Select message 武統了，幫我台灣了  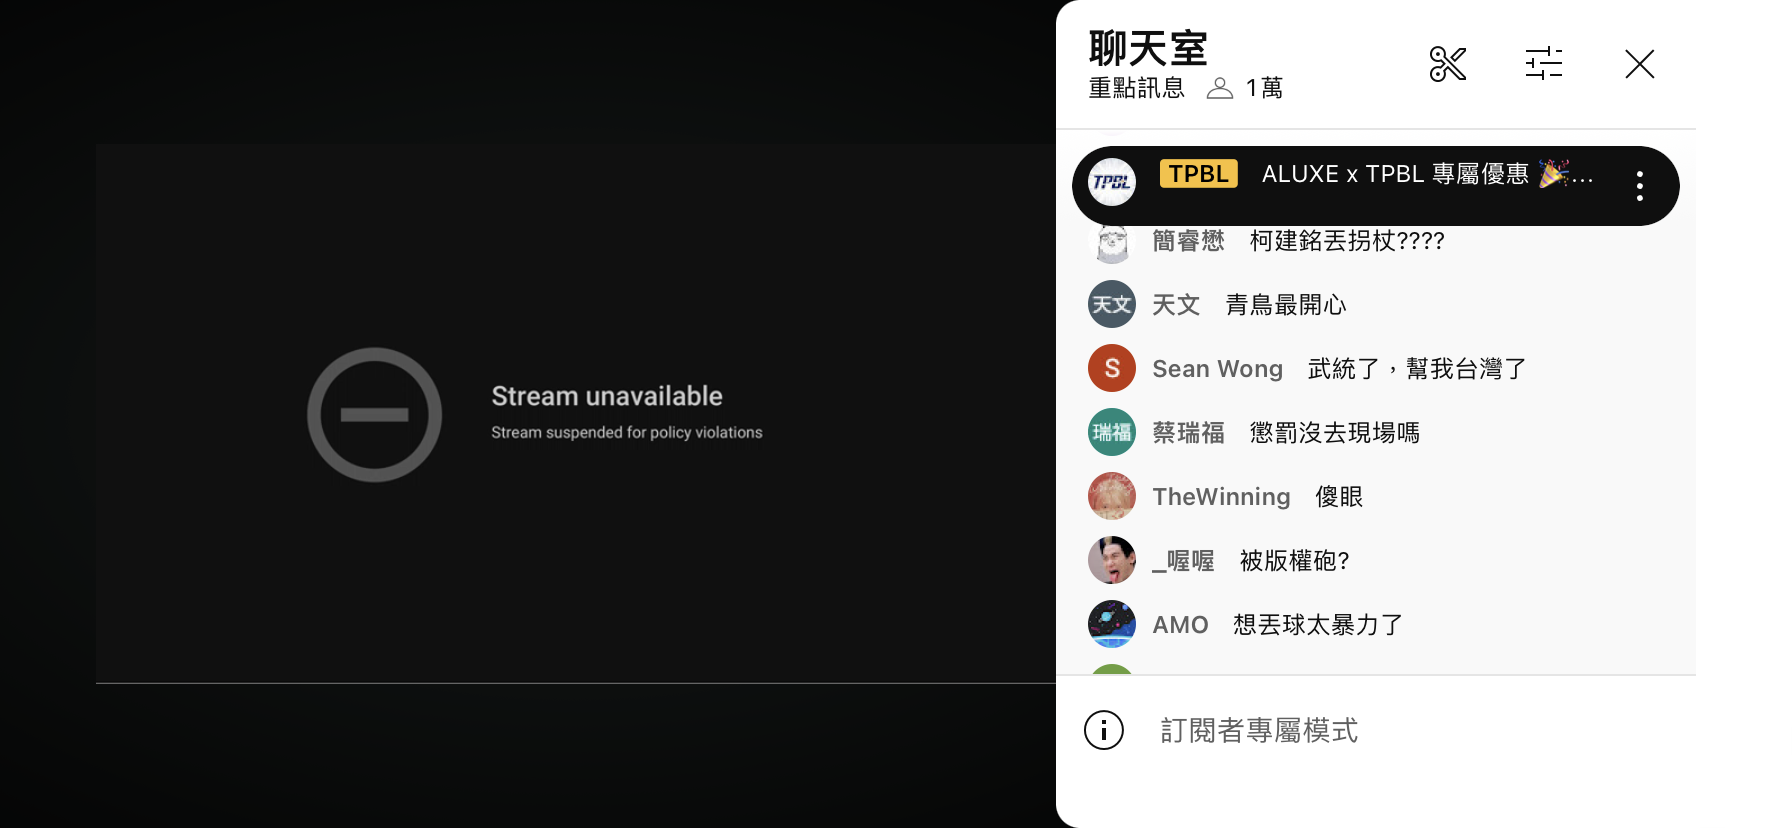[1417, 369]
